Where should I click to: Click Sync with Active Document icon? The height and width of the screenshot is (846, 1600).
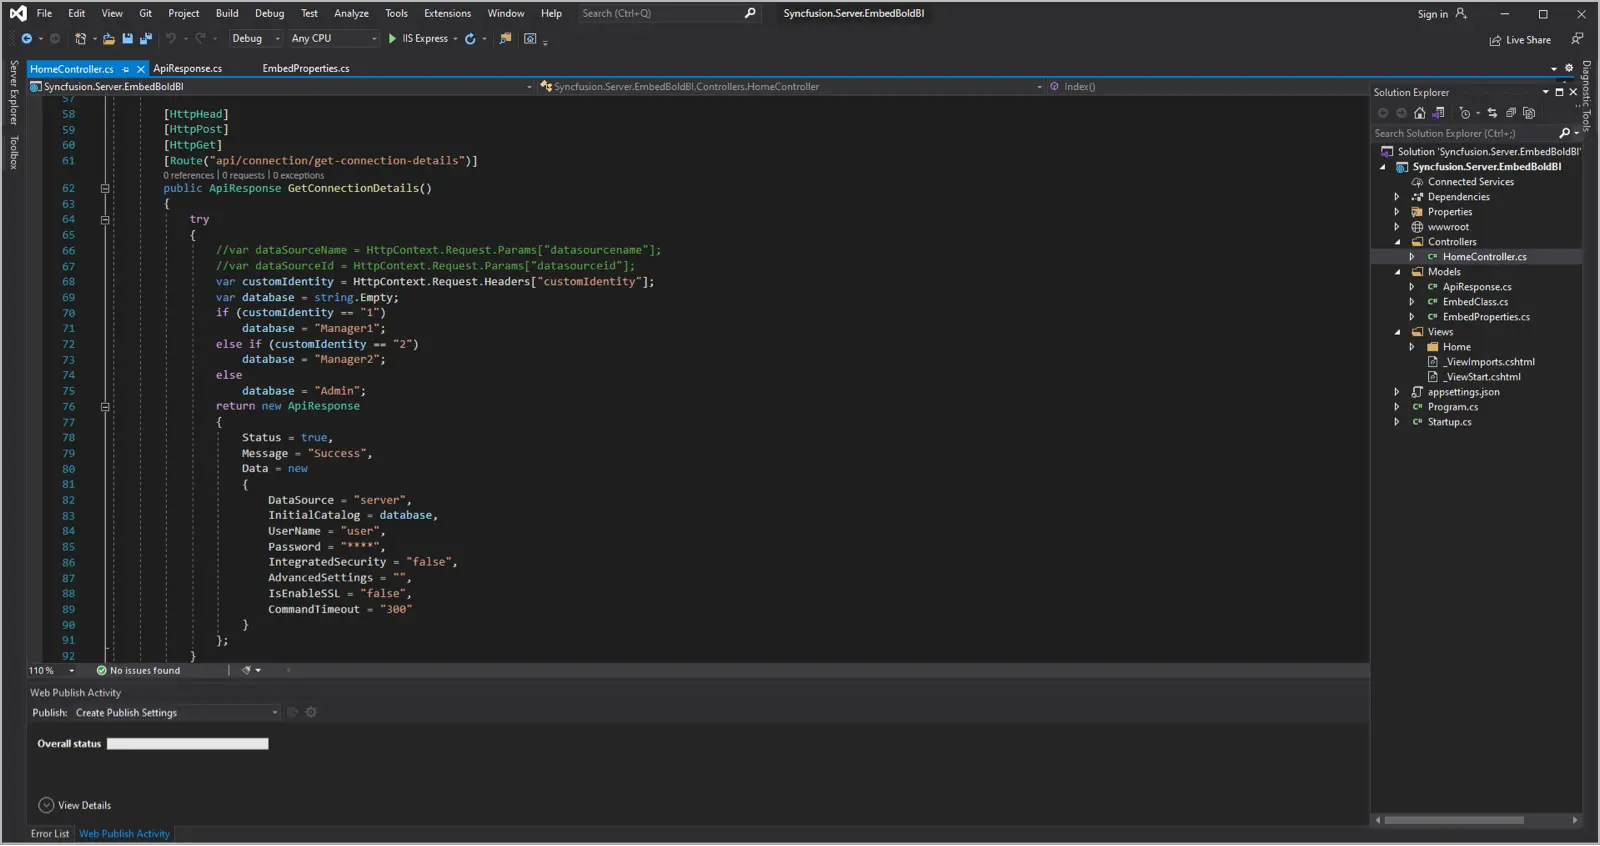tap(1492, 113)
